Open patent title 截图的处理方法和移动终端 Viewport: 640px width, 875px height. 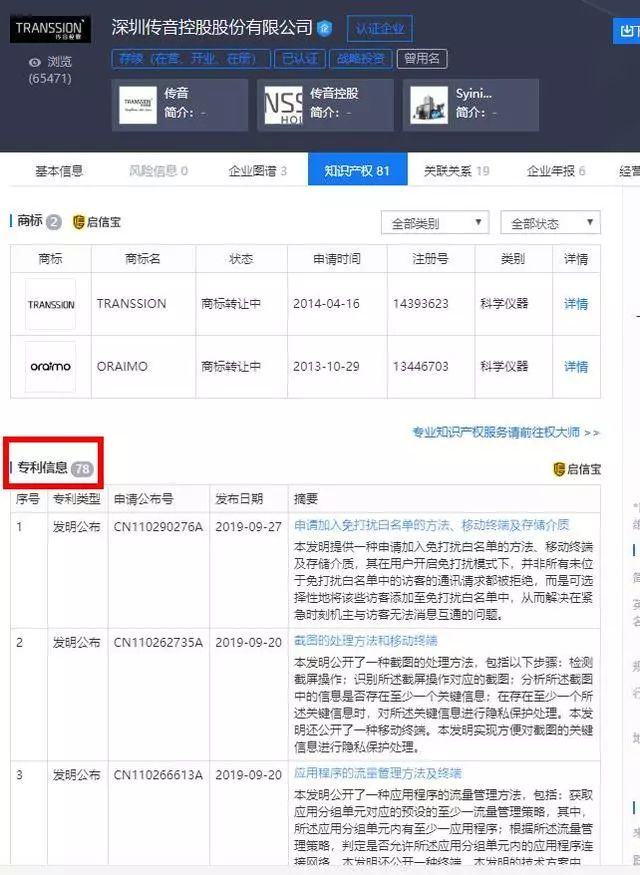pos(365,641)
